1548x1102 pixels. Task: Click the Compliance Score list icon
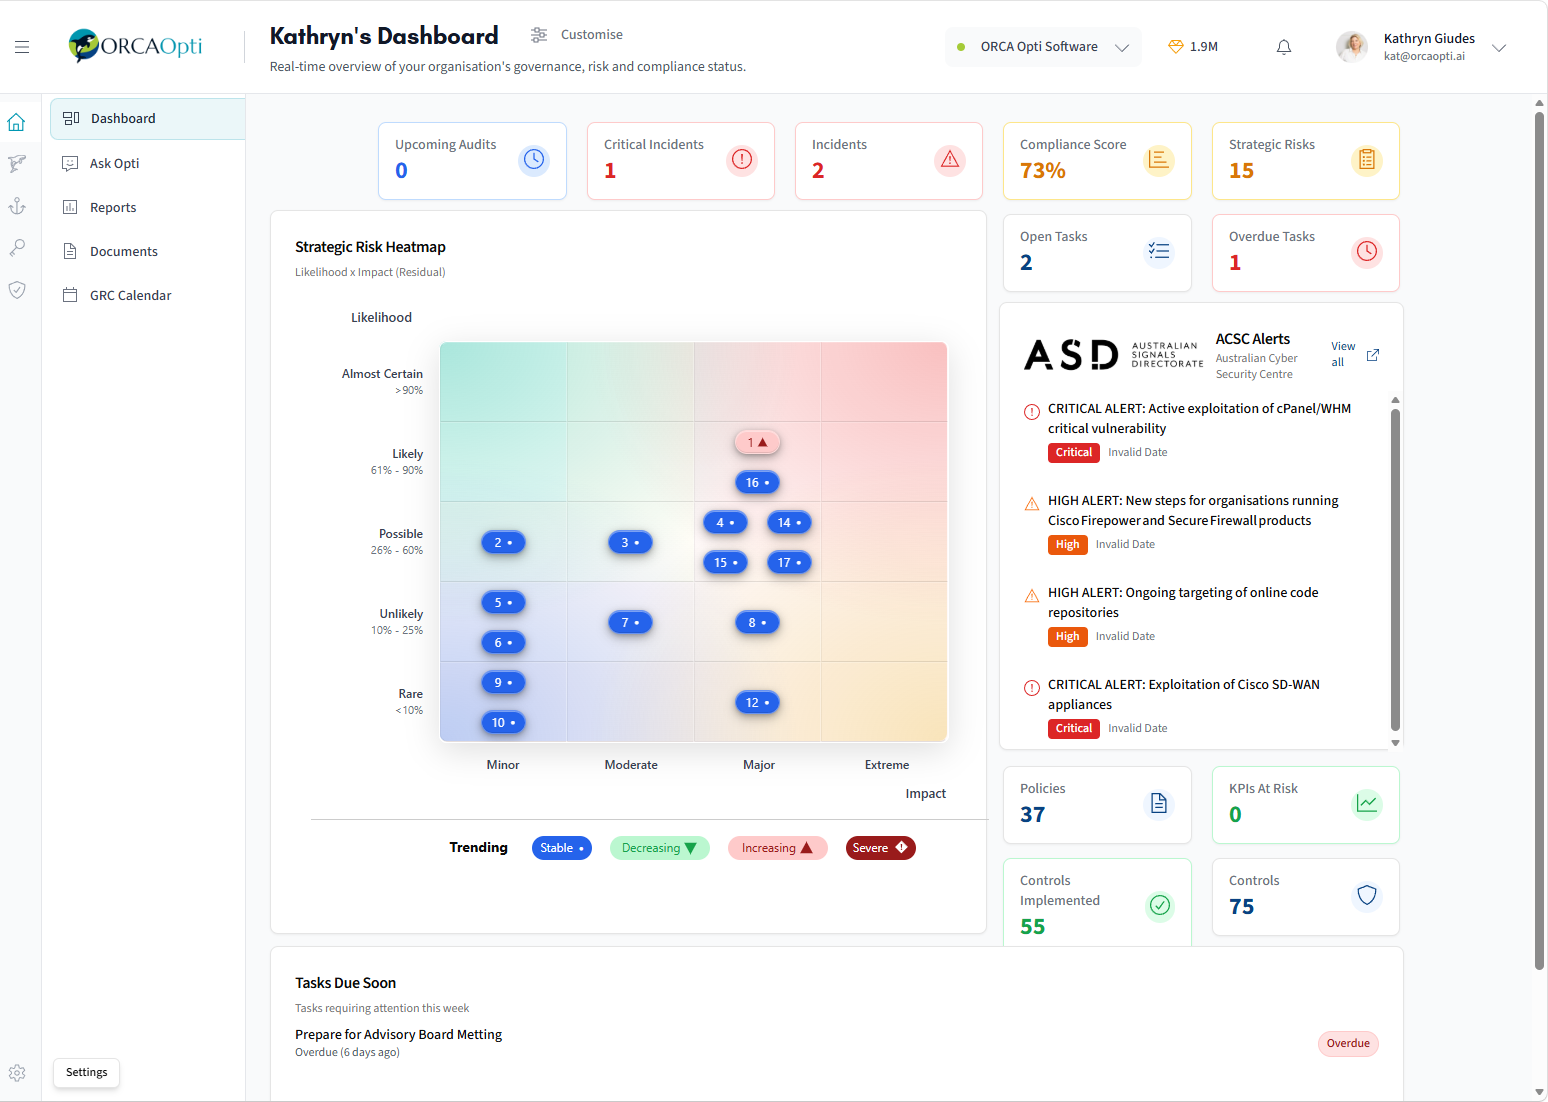[x=1159, y=160]
